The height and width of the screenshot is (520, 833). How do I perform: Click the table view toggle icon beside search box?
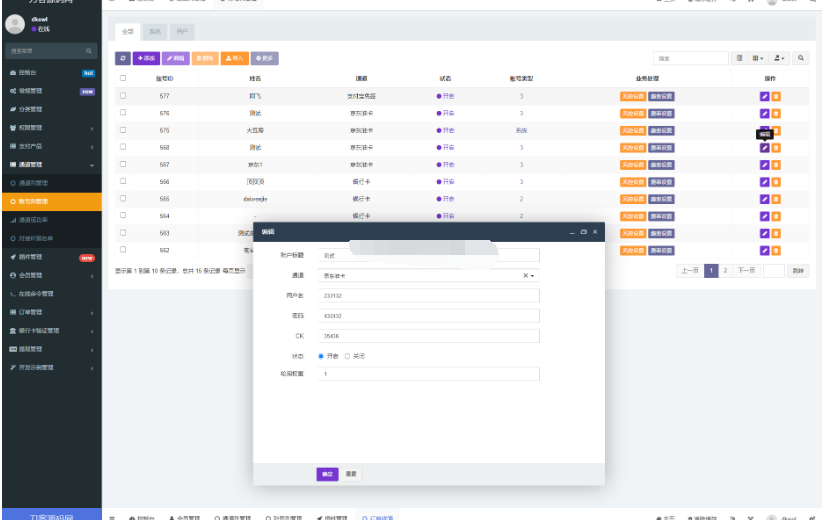coord(739,59)
